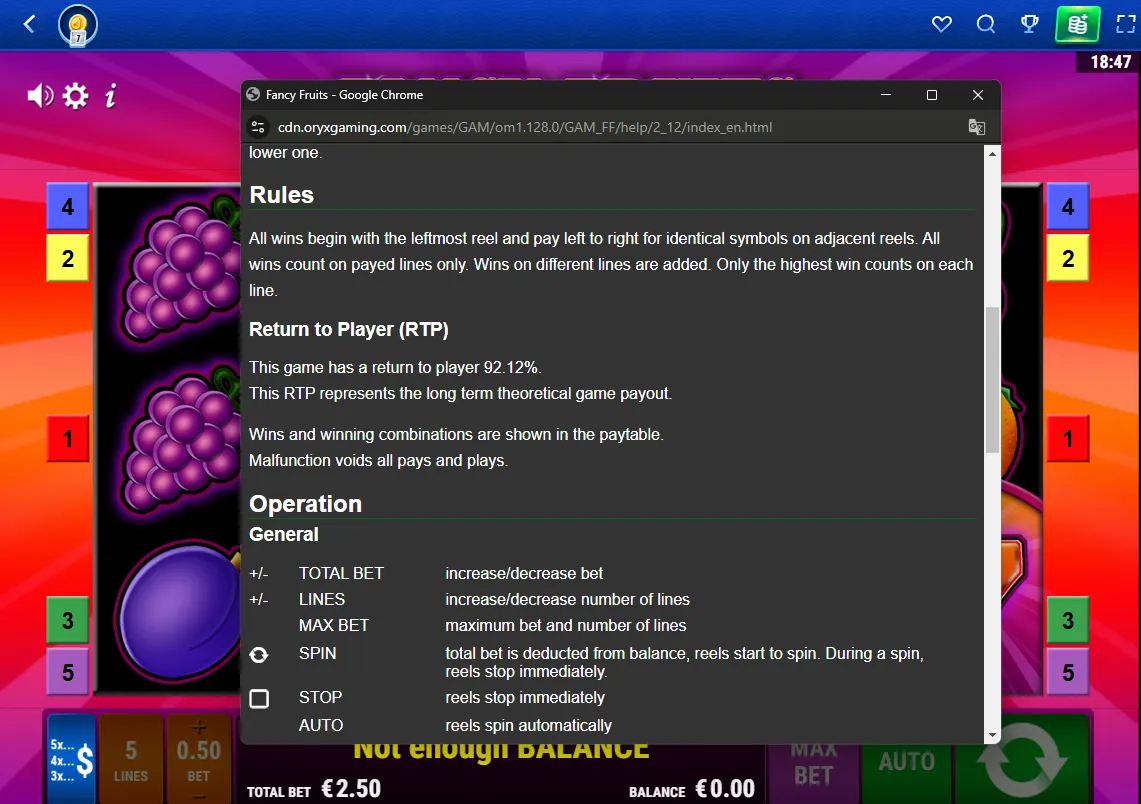The height and width of the screenshot is (804, 1141).
Task: Click the 18:47 clock display
Action: tap(1110, 62)
